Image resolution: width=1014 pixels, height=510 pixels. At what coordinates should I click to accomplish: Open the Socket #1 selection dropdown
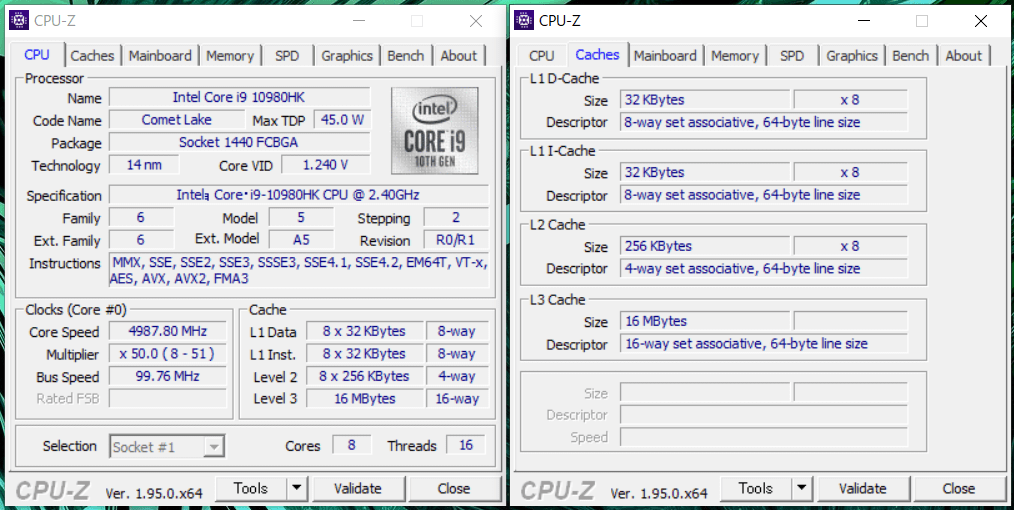tap(167, 447)
